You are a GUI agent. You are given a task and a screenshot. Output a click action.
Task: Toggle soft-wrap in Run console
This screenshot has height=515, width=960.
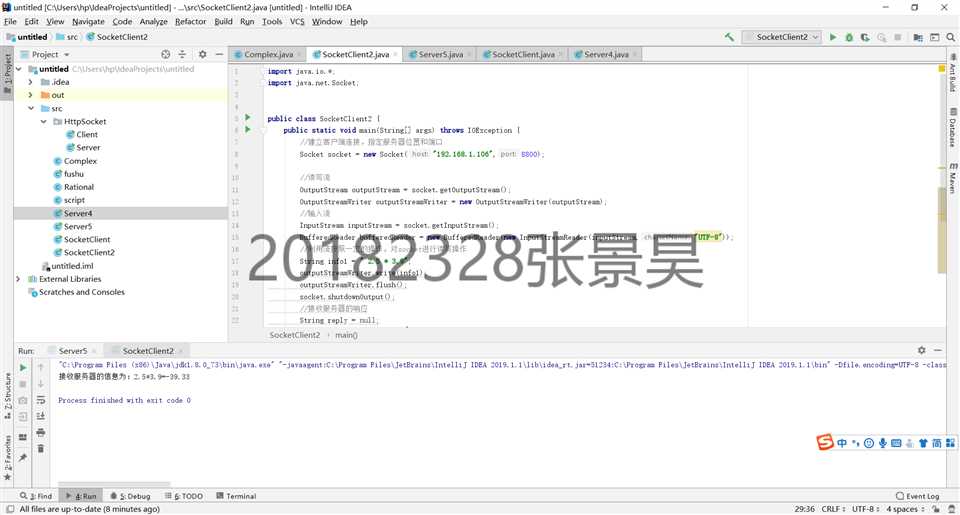40,400
